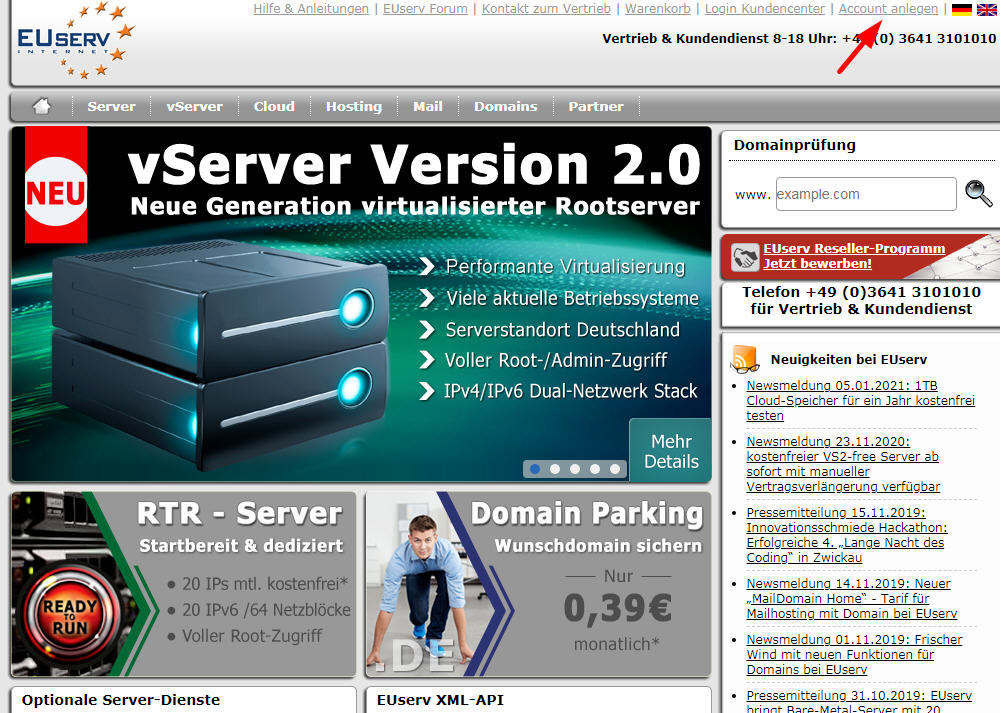This screenshot has width=1000, height=713.
Task: Open the Domains navigation menu
Action: click(505, 106)
